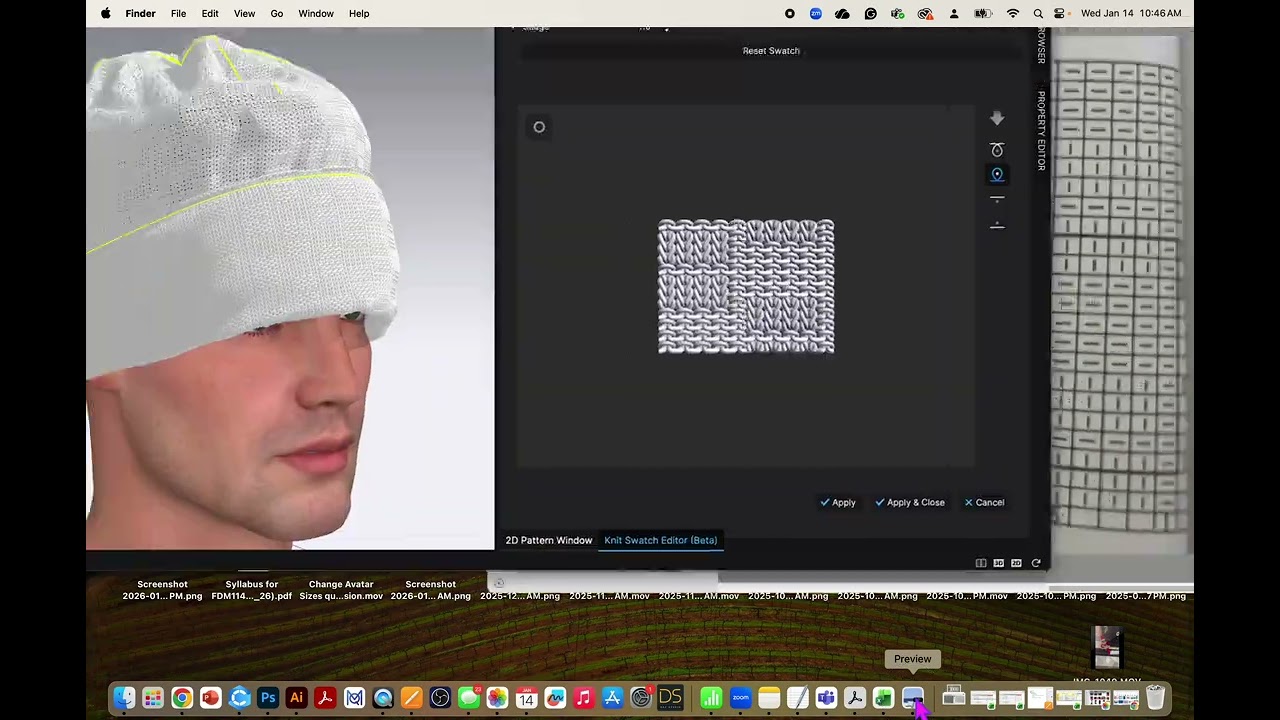Open Excel from the Dock

[883, 698]
